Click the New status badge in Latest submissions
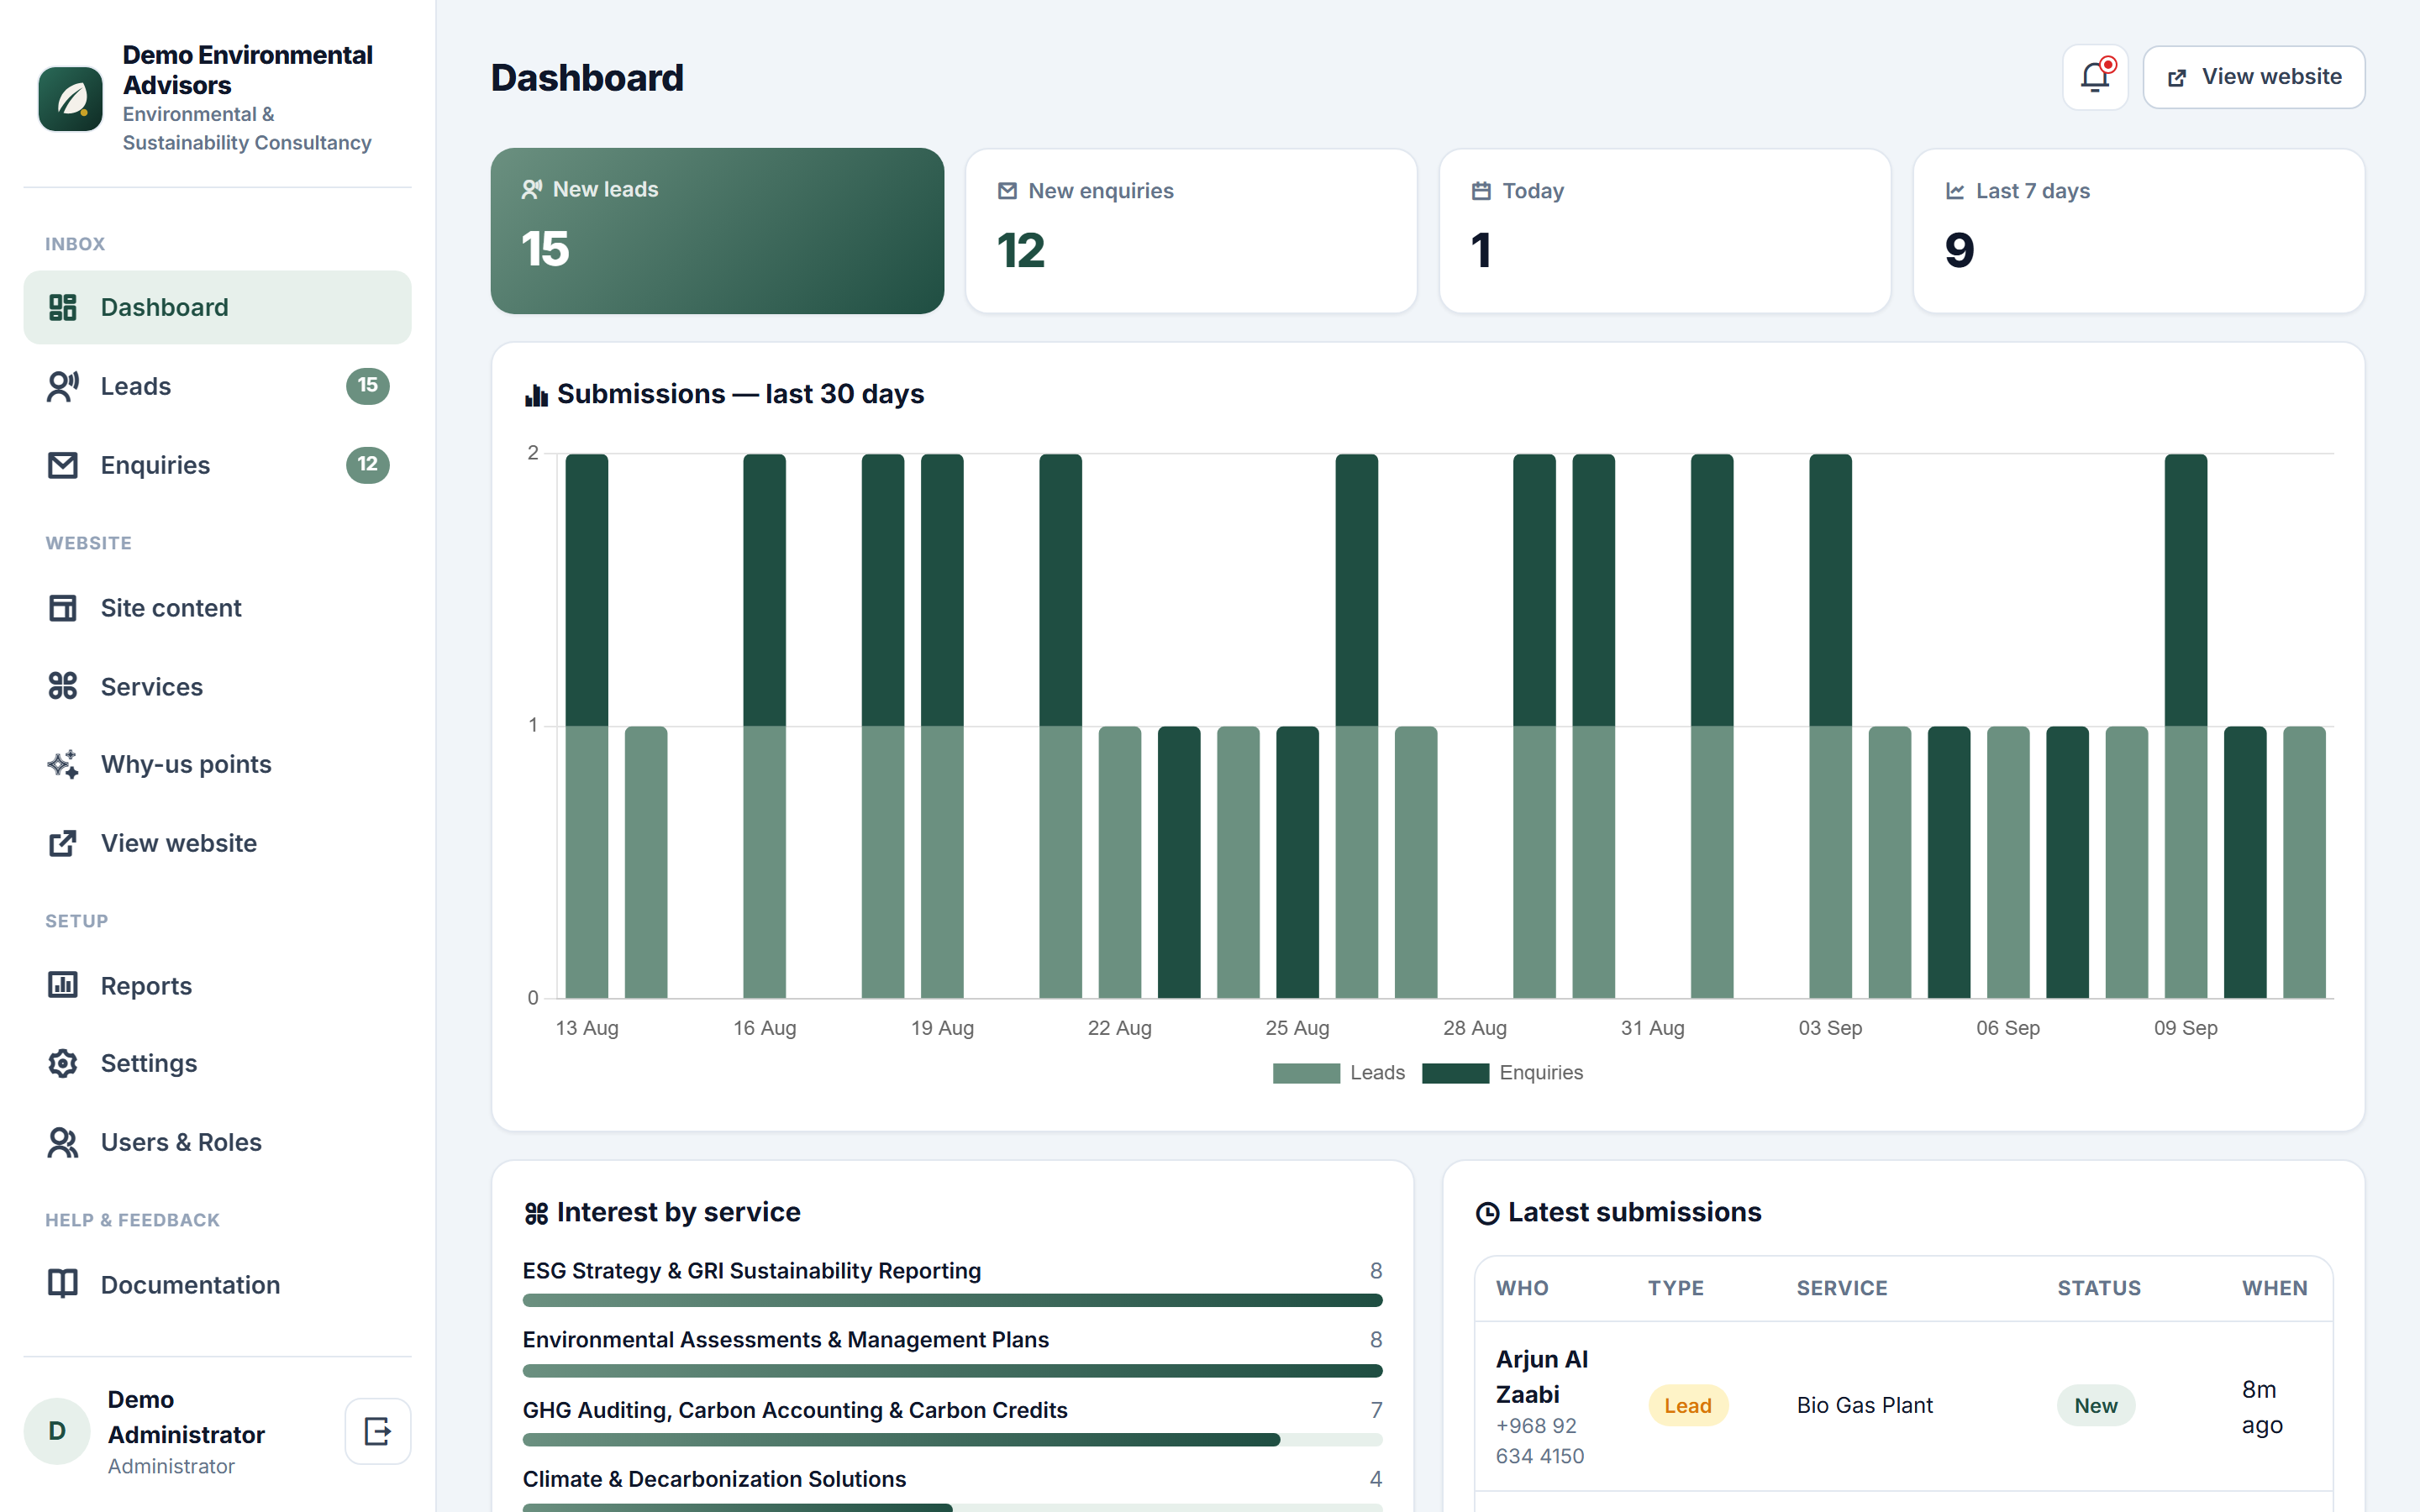This screenshot has width=2420, height=1512. click(2095, 1406)
